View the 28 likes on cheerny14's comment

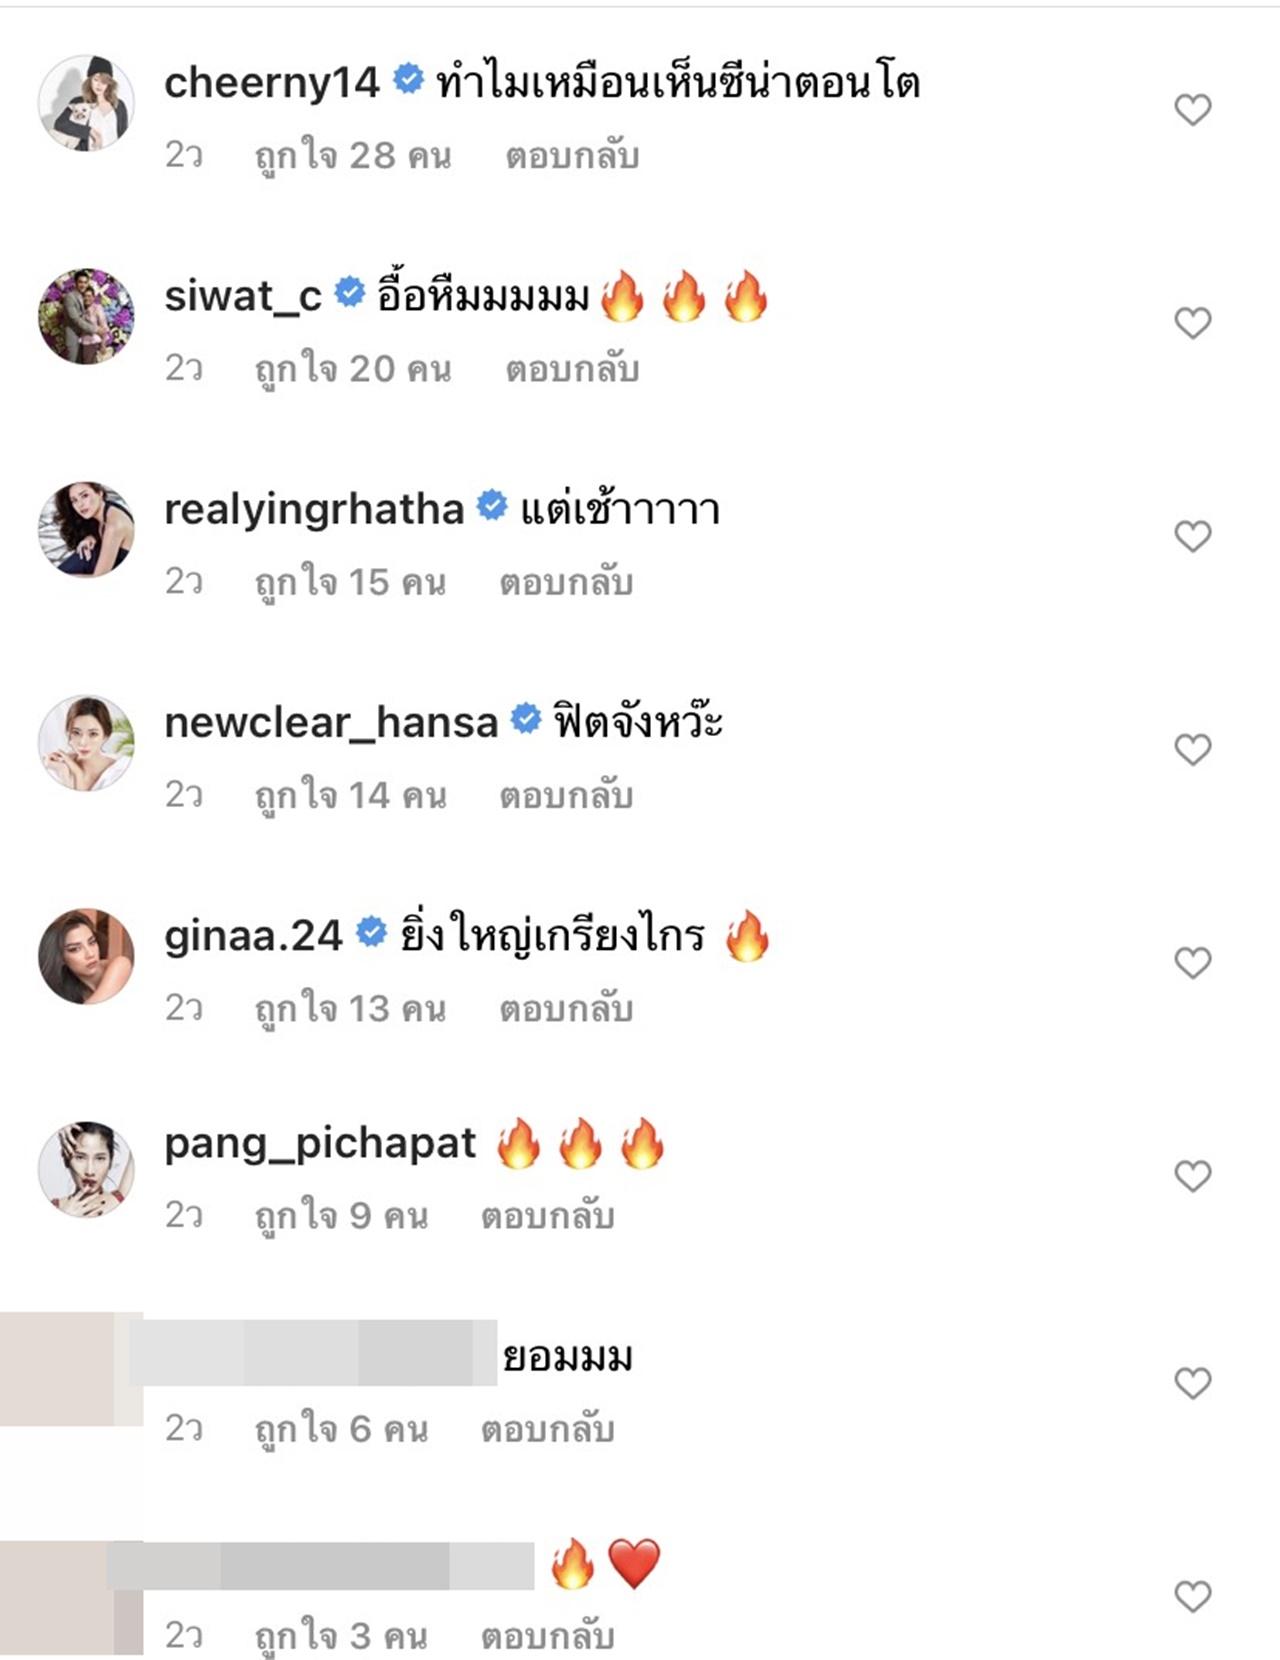pos(353,156)
